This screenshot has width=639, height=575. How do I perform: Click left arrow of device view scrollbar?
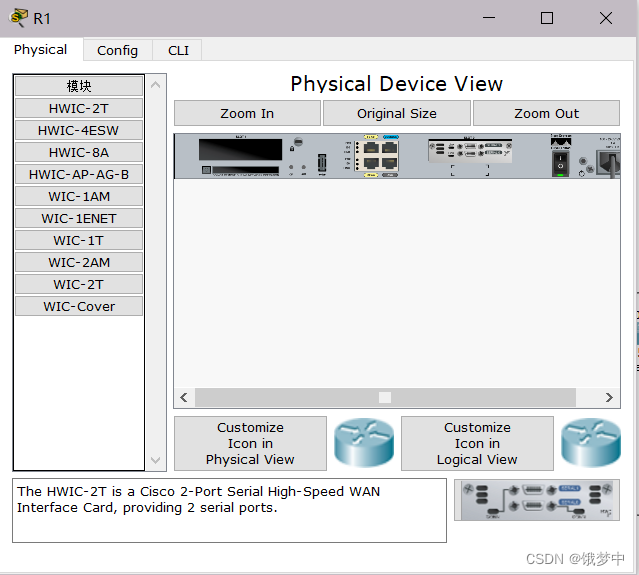(184, 397)
